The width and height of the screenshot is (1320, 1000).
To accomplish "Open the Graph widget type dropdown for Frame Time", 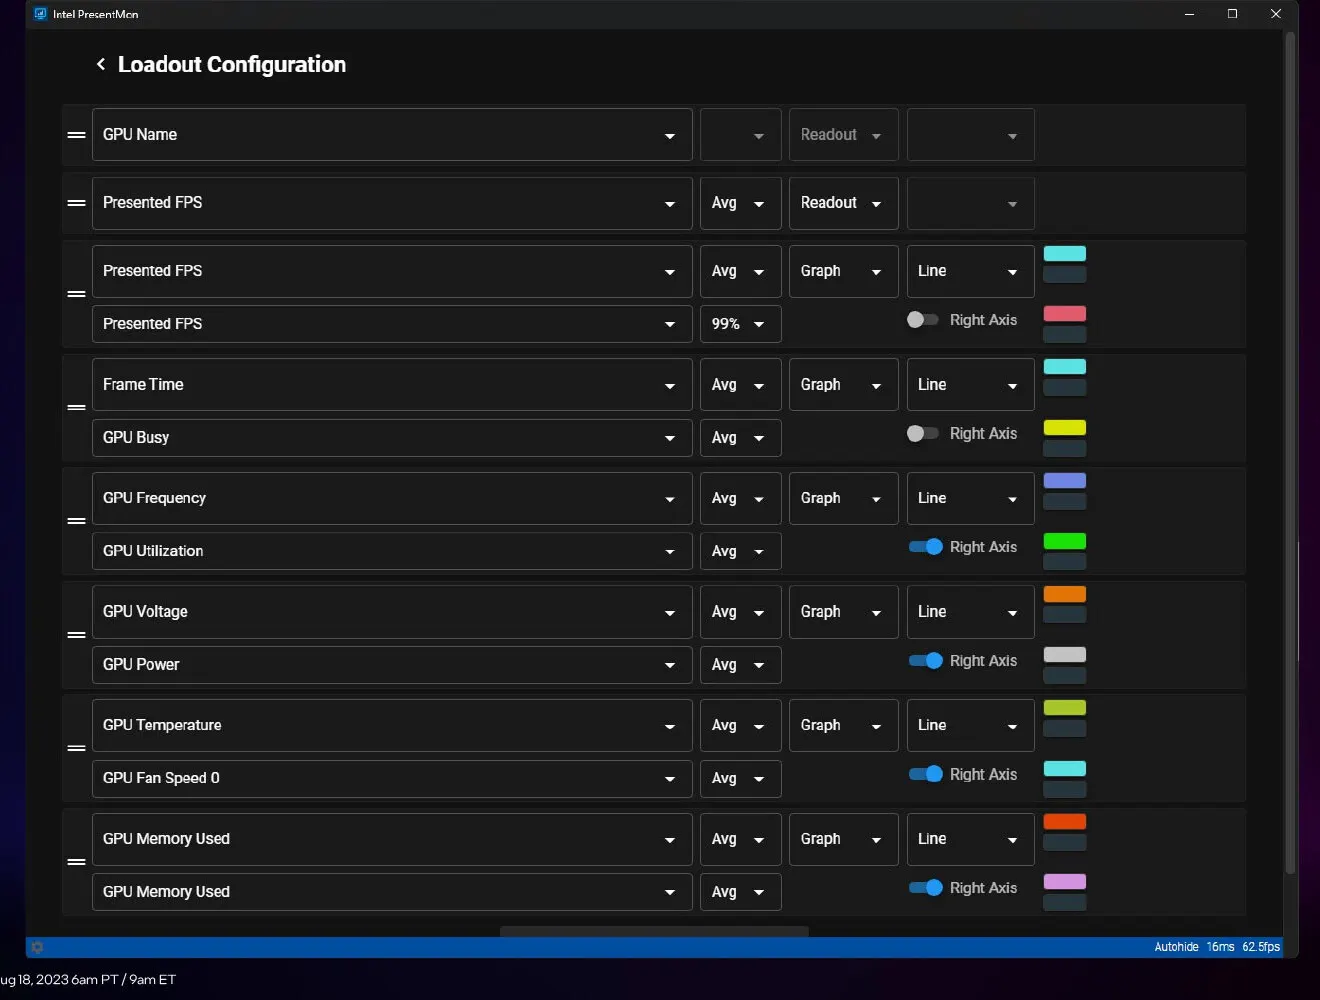I will click(842, 385).
